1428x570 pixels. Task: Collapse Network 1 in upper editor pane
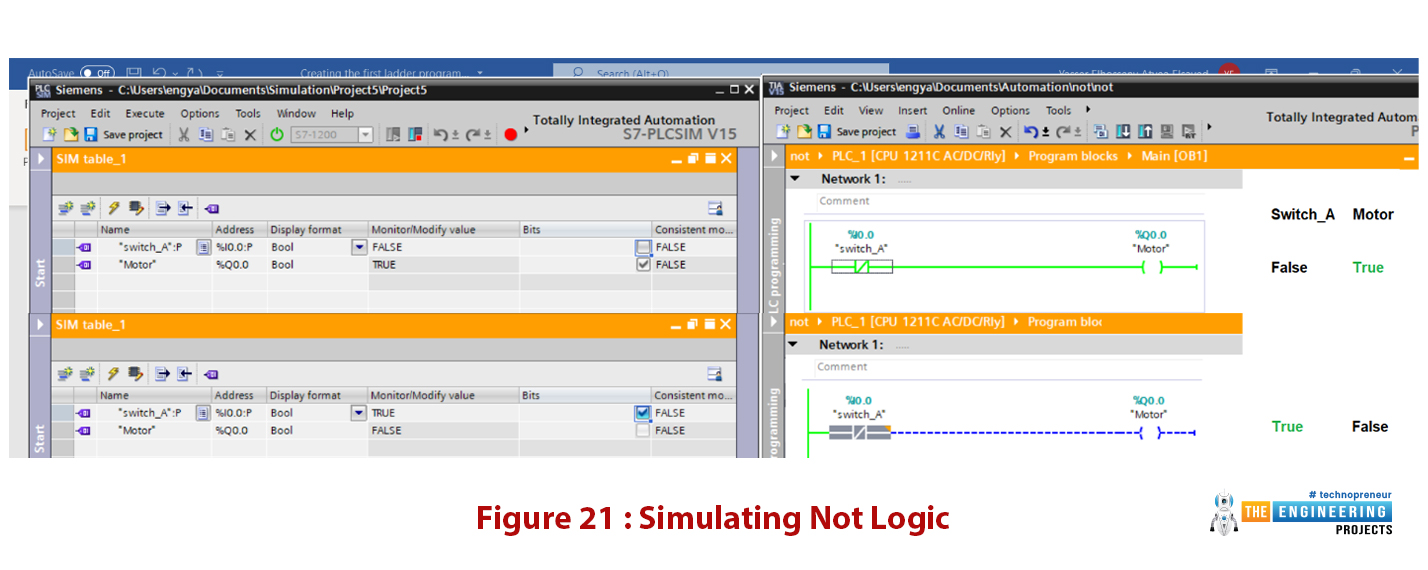coord(795,179)
